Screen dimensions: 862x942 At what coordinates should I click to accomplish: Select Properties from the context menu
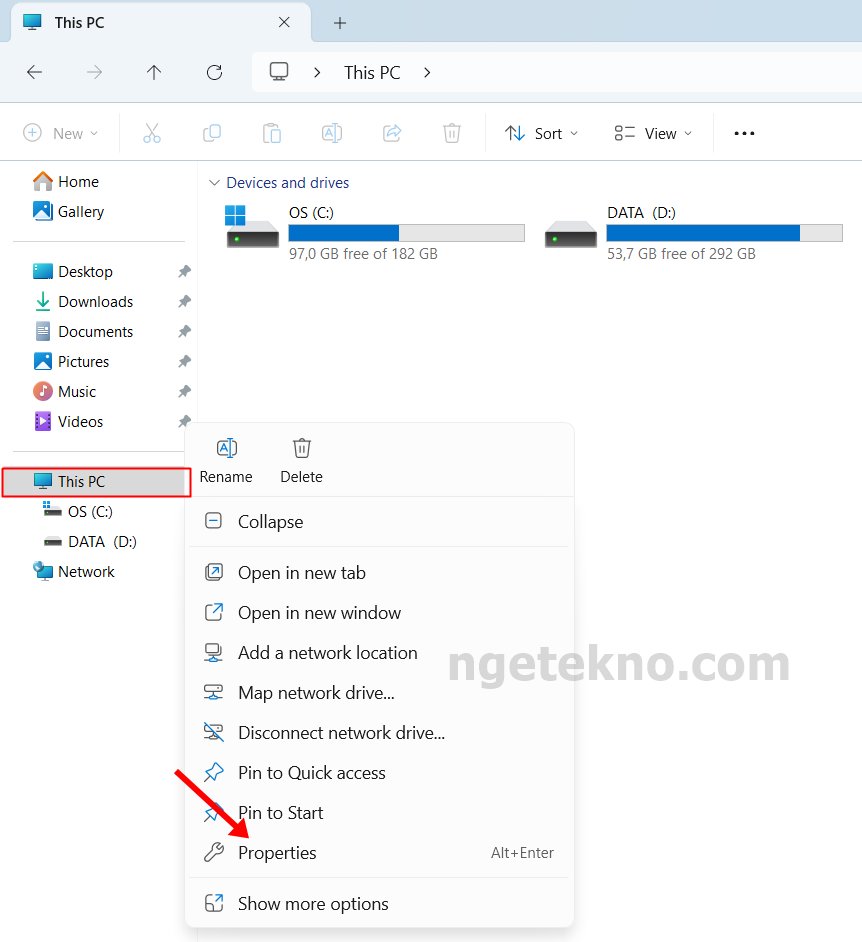[277, 853]
